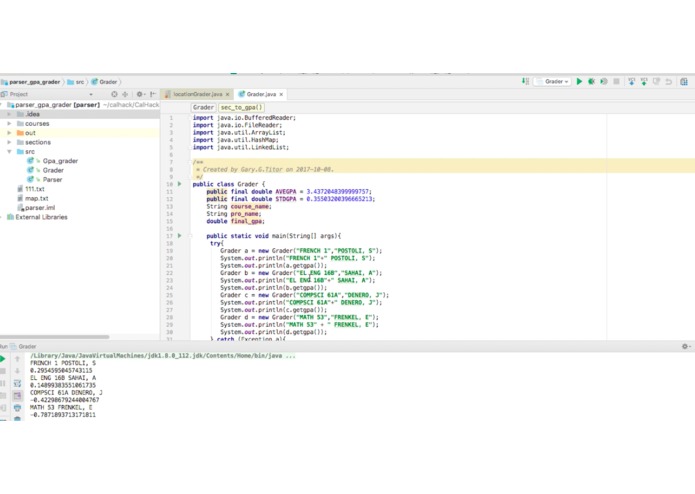695x494 pixels.
Task: Click the make project build icon
Action: 525,81
